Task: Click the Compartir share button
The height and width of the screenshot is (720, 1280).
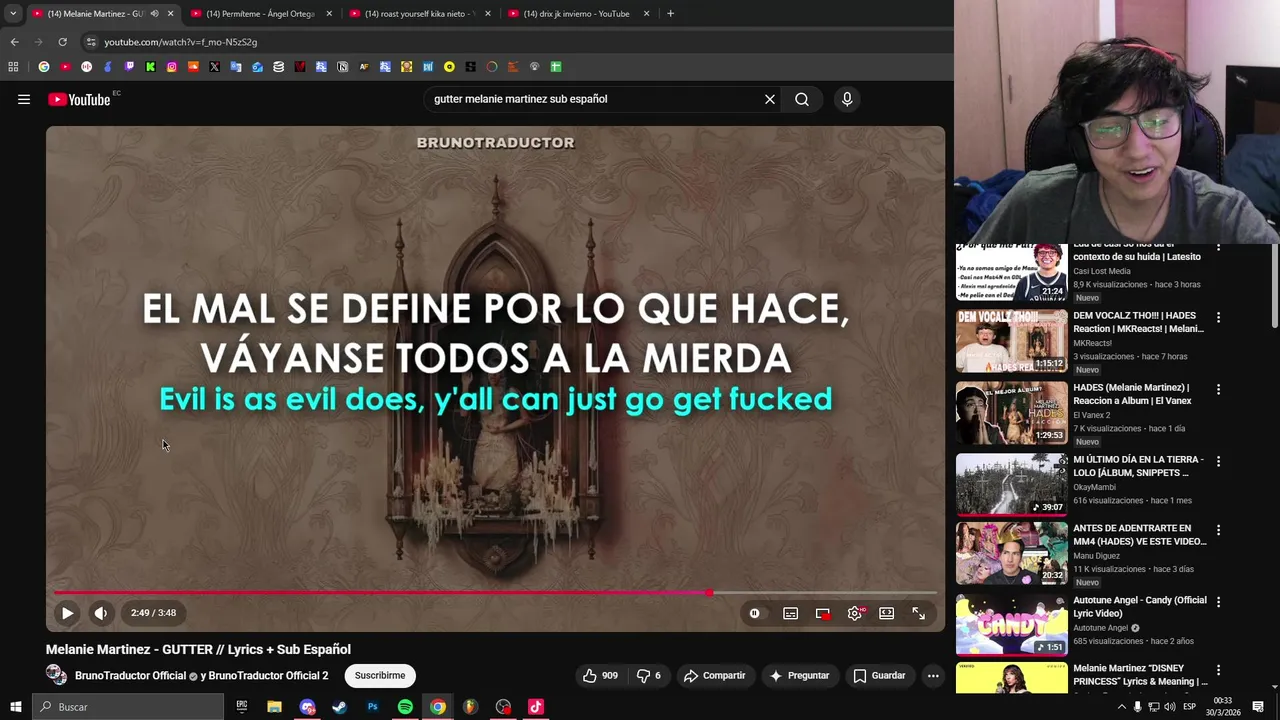Action: coord(714,676)
